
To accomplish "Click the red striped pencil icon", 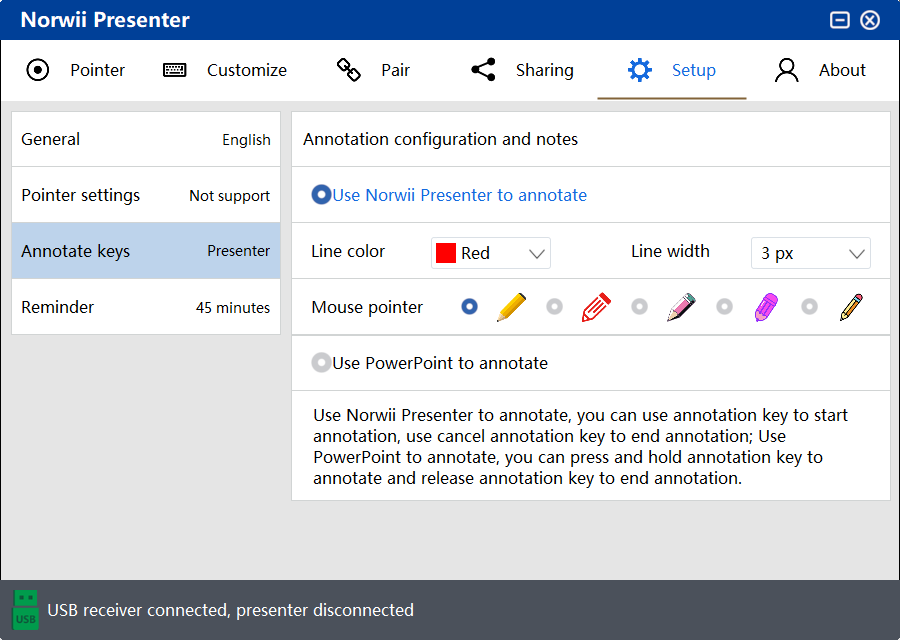I will click(x=596, y=307).
